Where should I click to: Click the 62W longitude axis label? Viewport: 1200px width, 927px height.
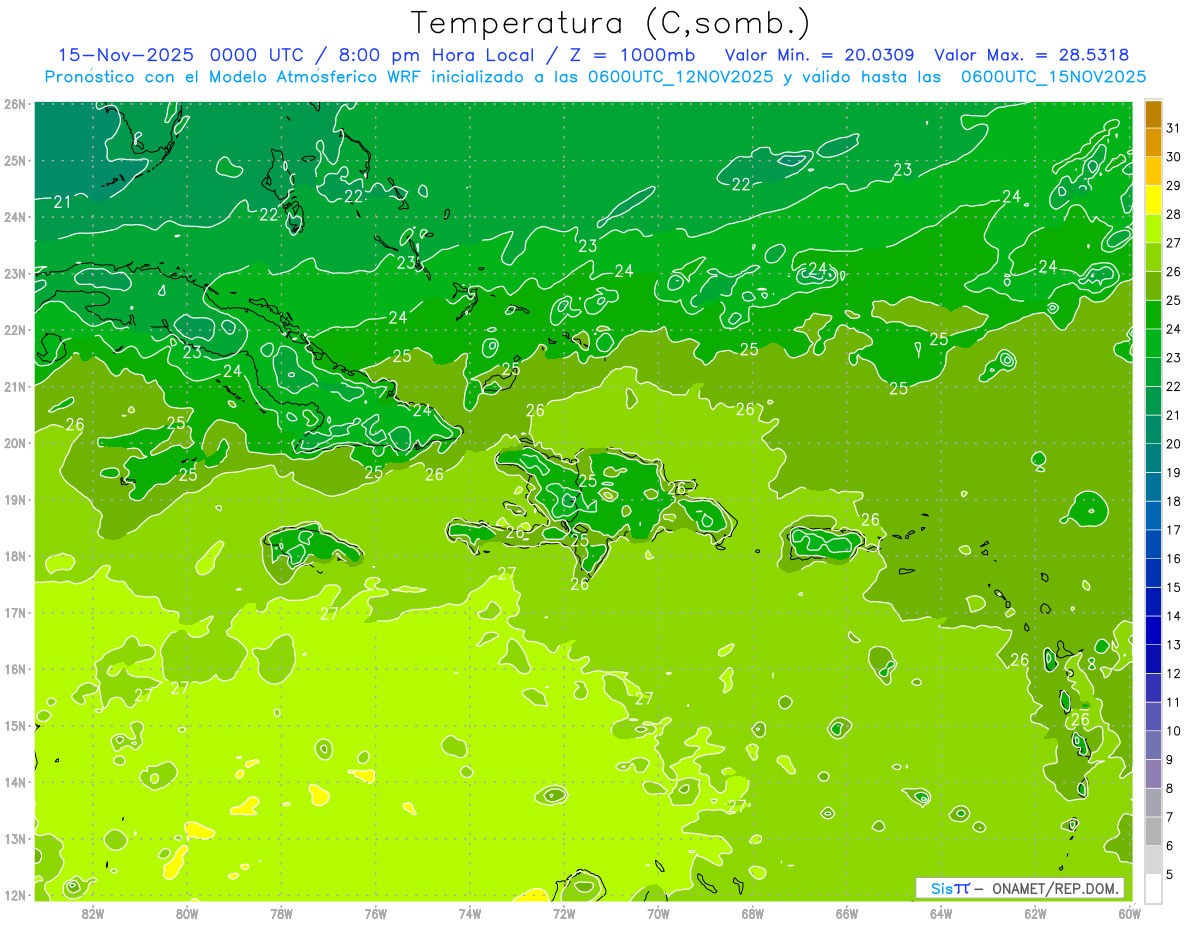pyautogui.click(x=1035, y=913)
